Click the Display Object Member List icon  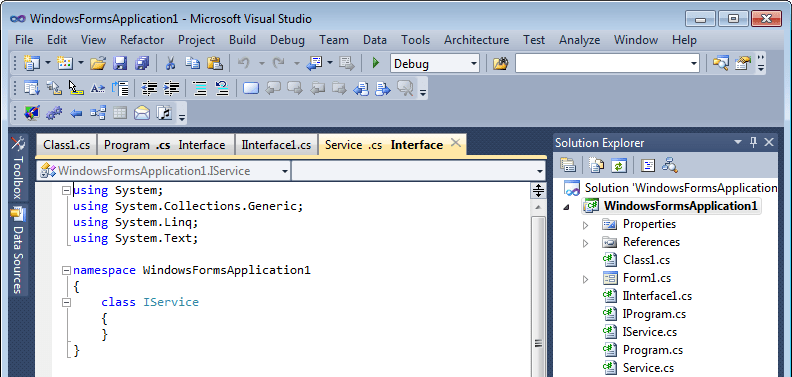point(32,88)
